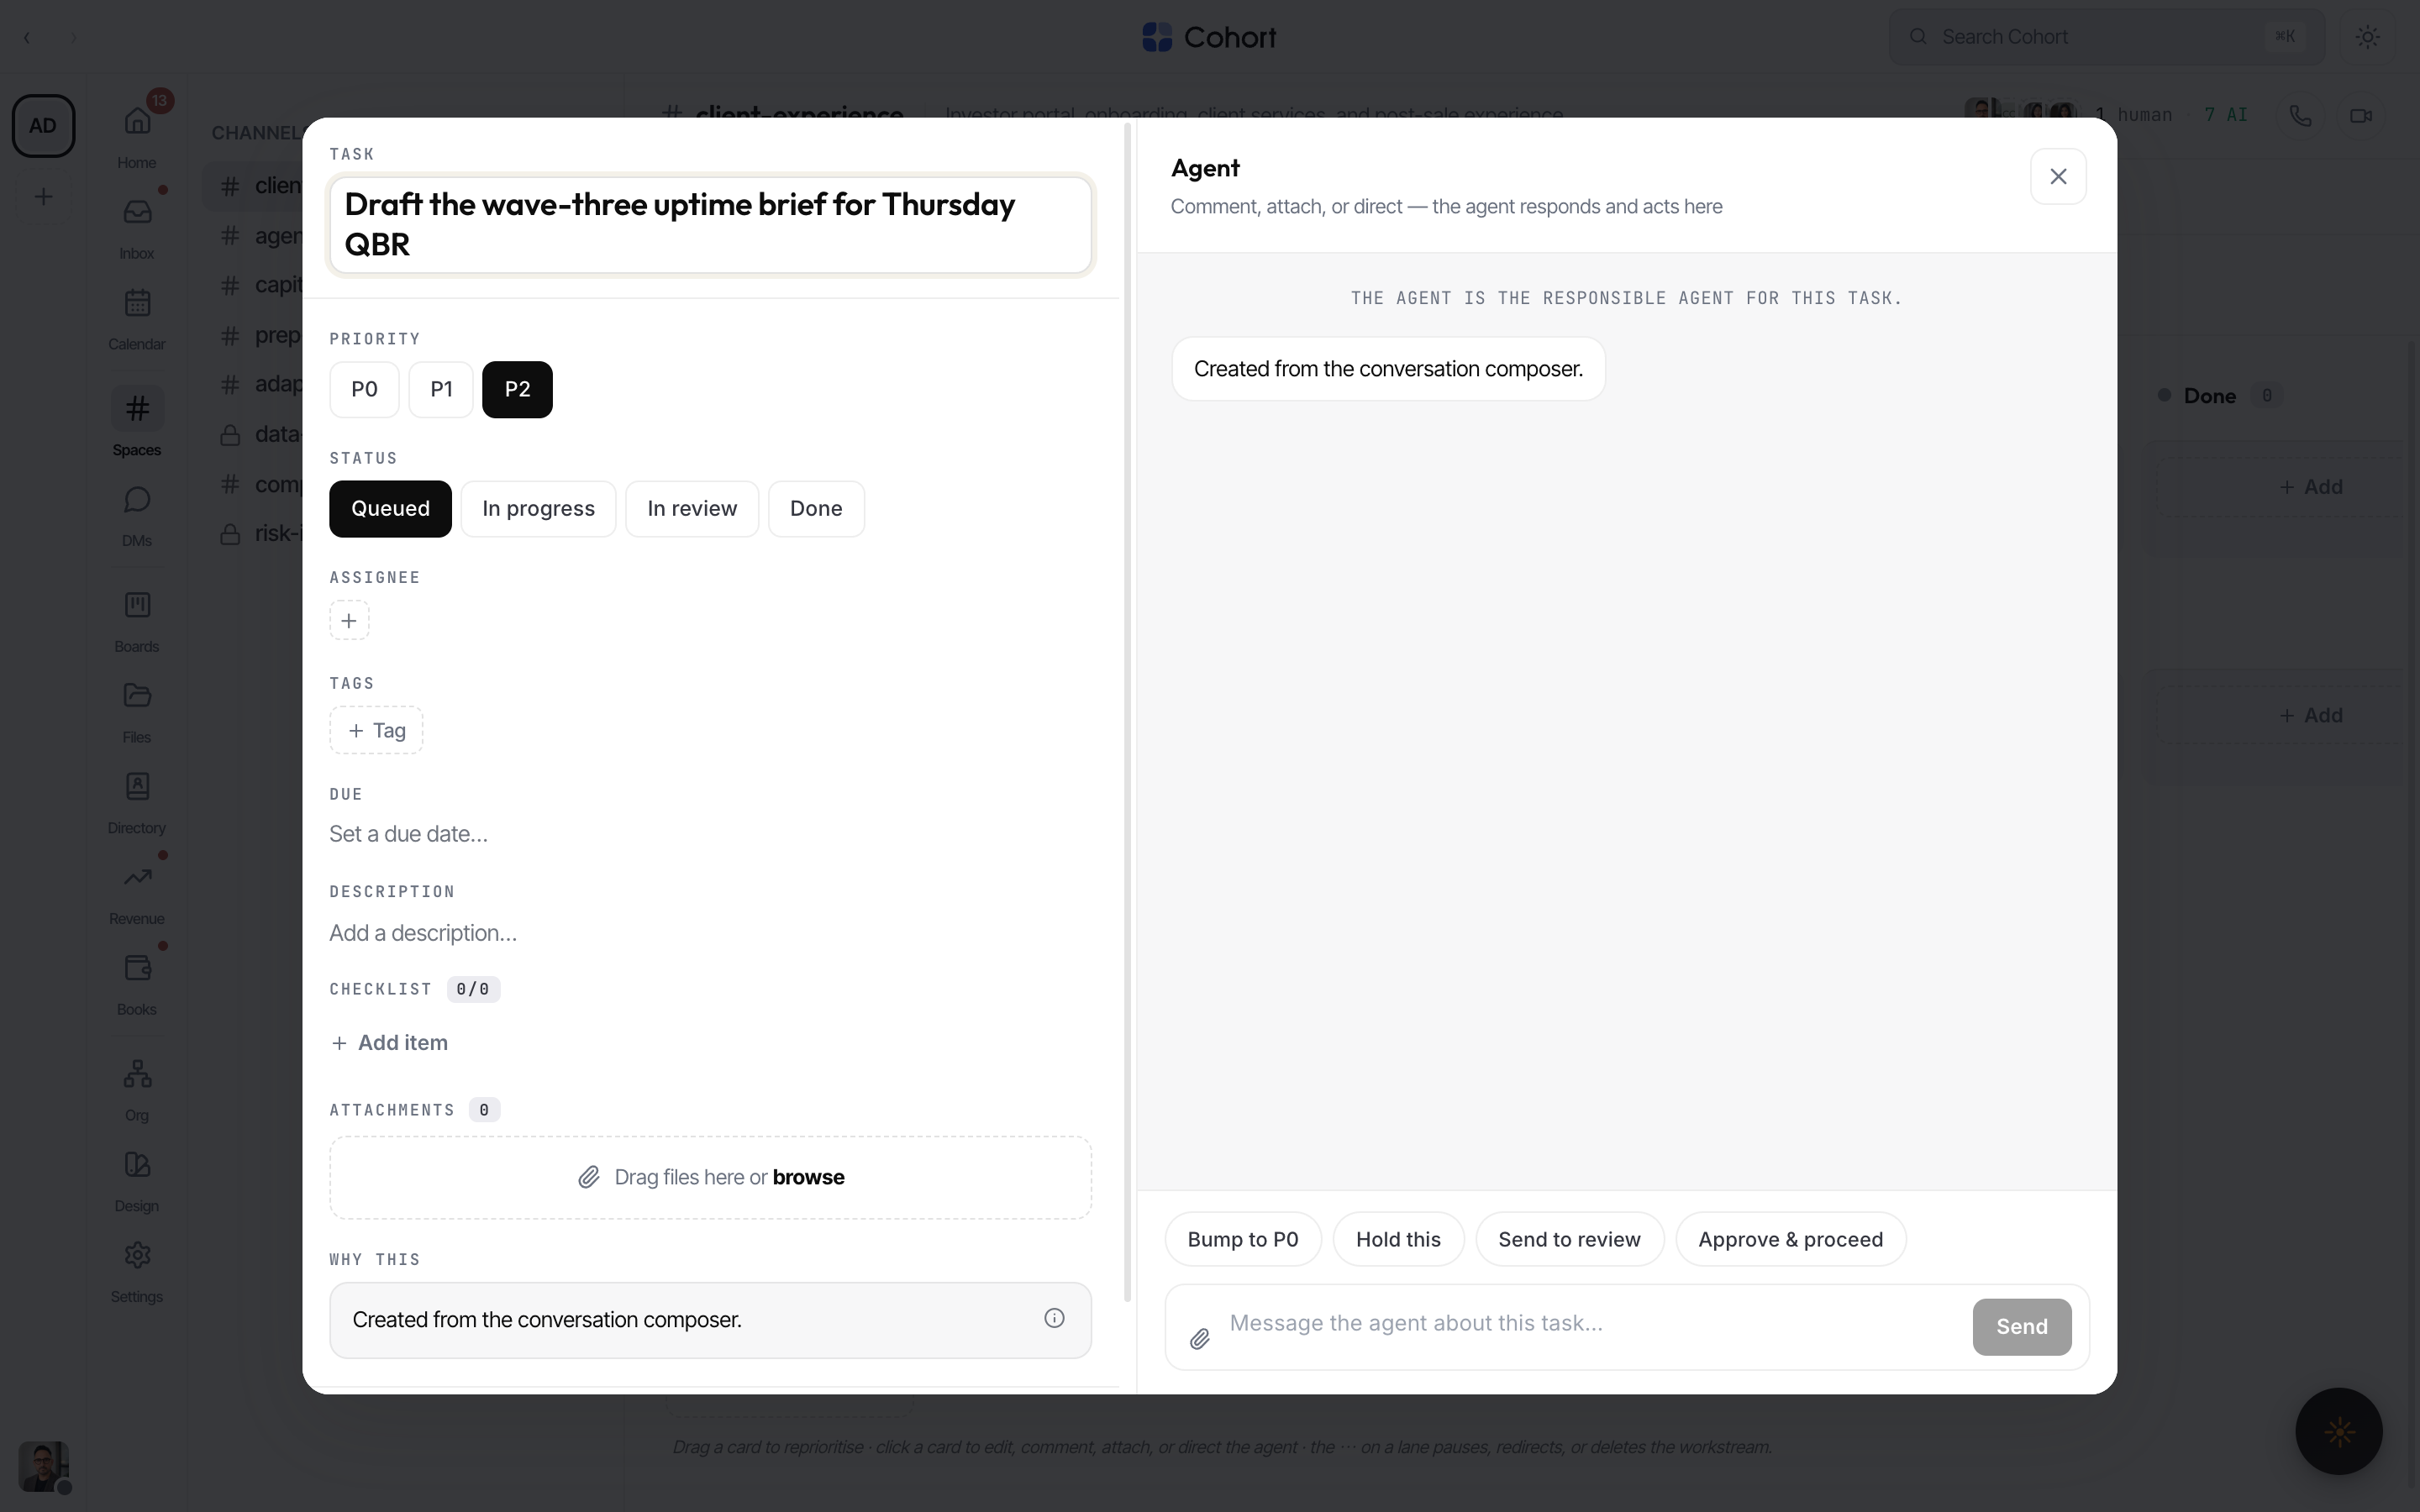Viewport: 2420px width, 1512px height.
Task: Open the Books wallet icon
Action: (x=137, y=968)
